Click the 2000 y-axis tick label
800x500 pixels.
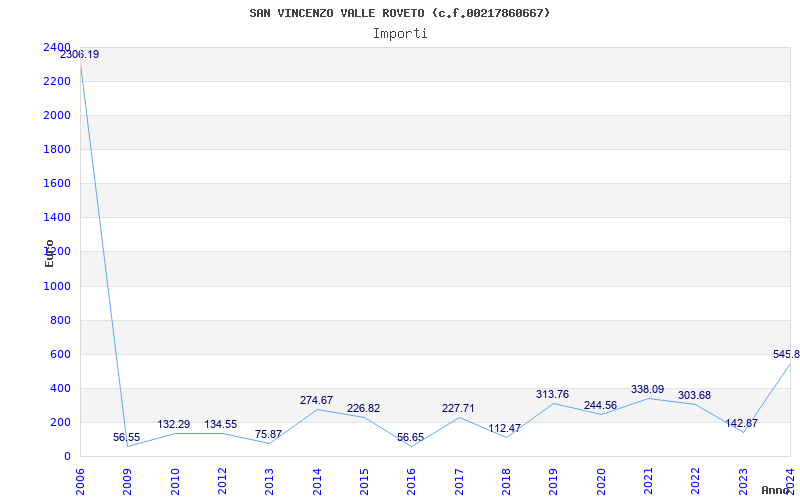tap(57, 115)
